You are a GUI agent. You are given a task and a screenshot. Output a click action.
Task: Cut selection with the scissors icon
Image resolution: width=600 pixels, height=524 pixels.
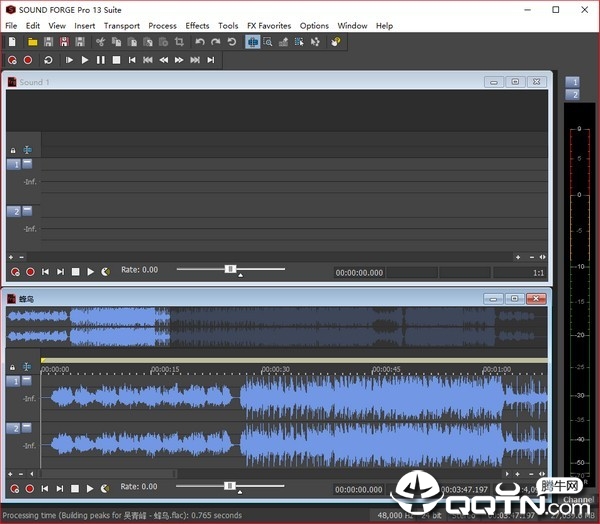pyautogui.click(x=101, y=42)
